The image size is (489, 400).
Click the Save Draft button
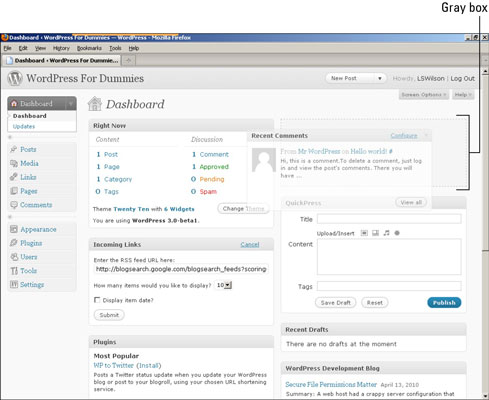336,303
